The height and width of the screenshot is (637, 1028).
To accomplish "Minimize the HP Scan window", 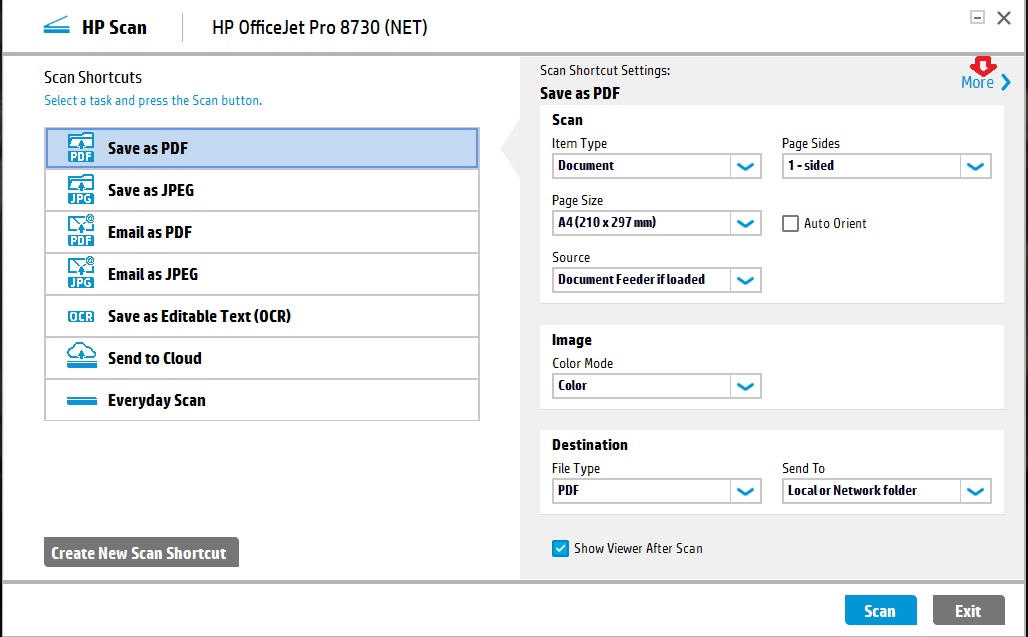I will click(977, 17).
